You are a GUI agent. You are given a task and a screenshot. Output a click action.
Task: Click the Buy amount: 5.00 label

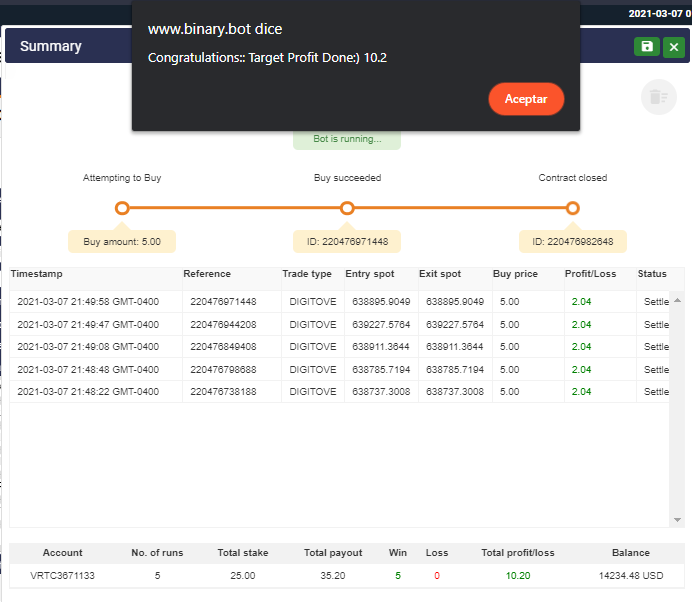122,241
